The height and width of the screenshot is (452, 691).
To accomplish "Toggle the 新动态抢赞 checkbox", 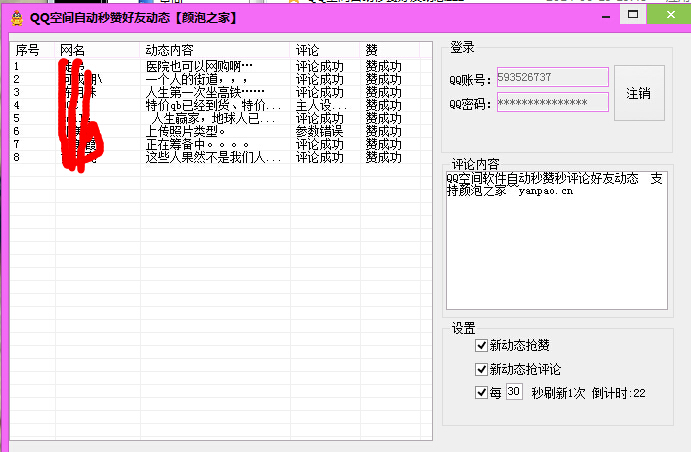I will (x=482, y=346).
